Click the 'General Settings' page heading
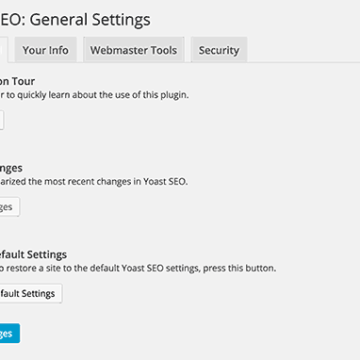The height and width of the screenshot is (360, 360). point(90,20)
